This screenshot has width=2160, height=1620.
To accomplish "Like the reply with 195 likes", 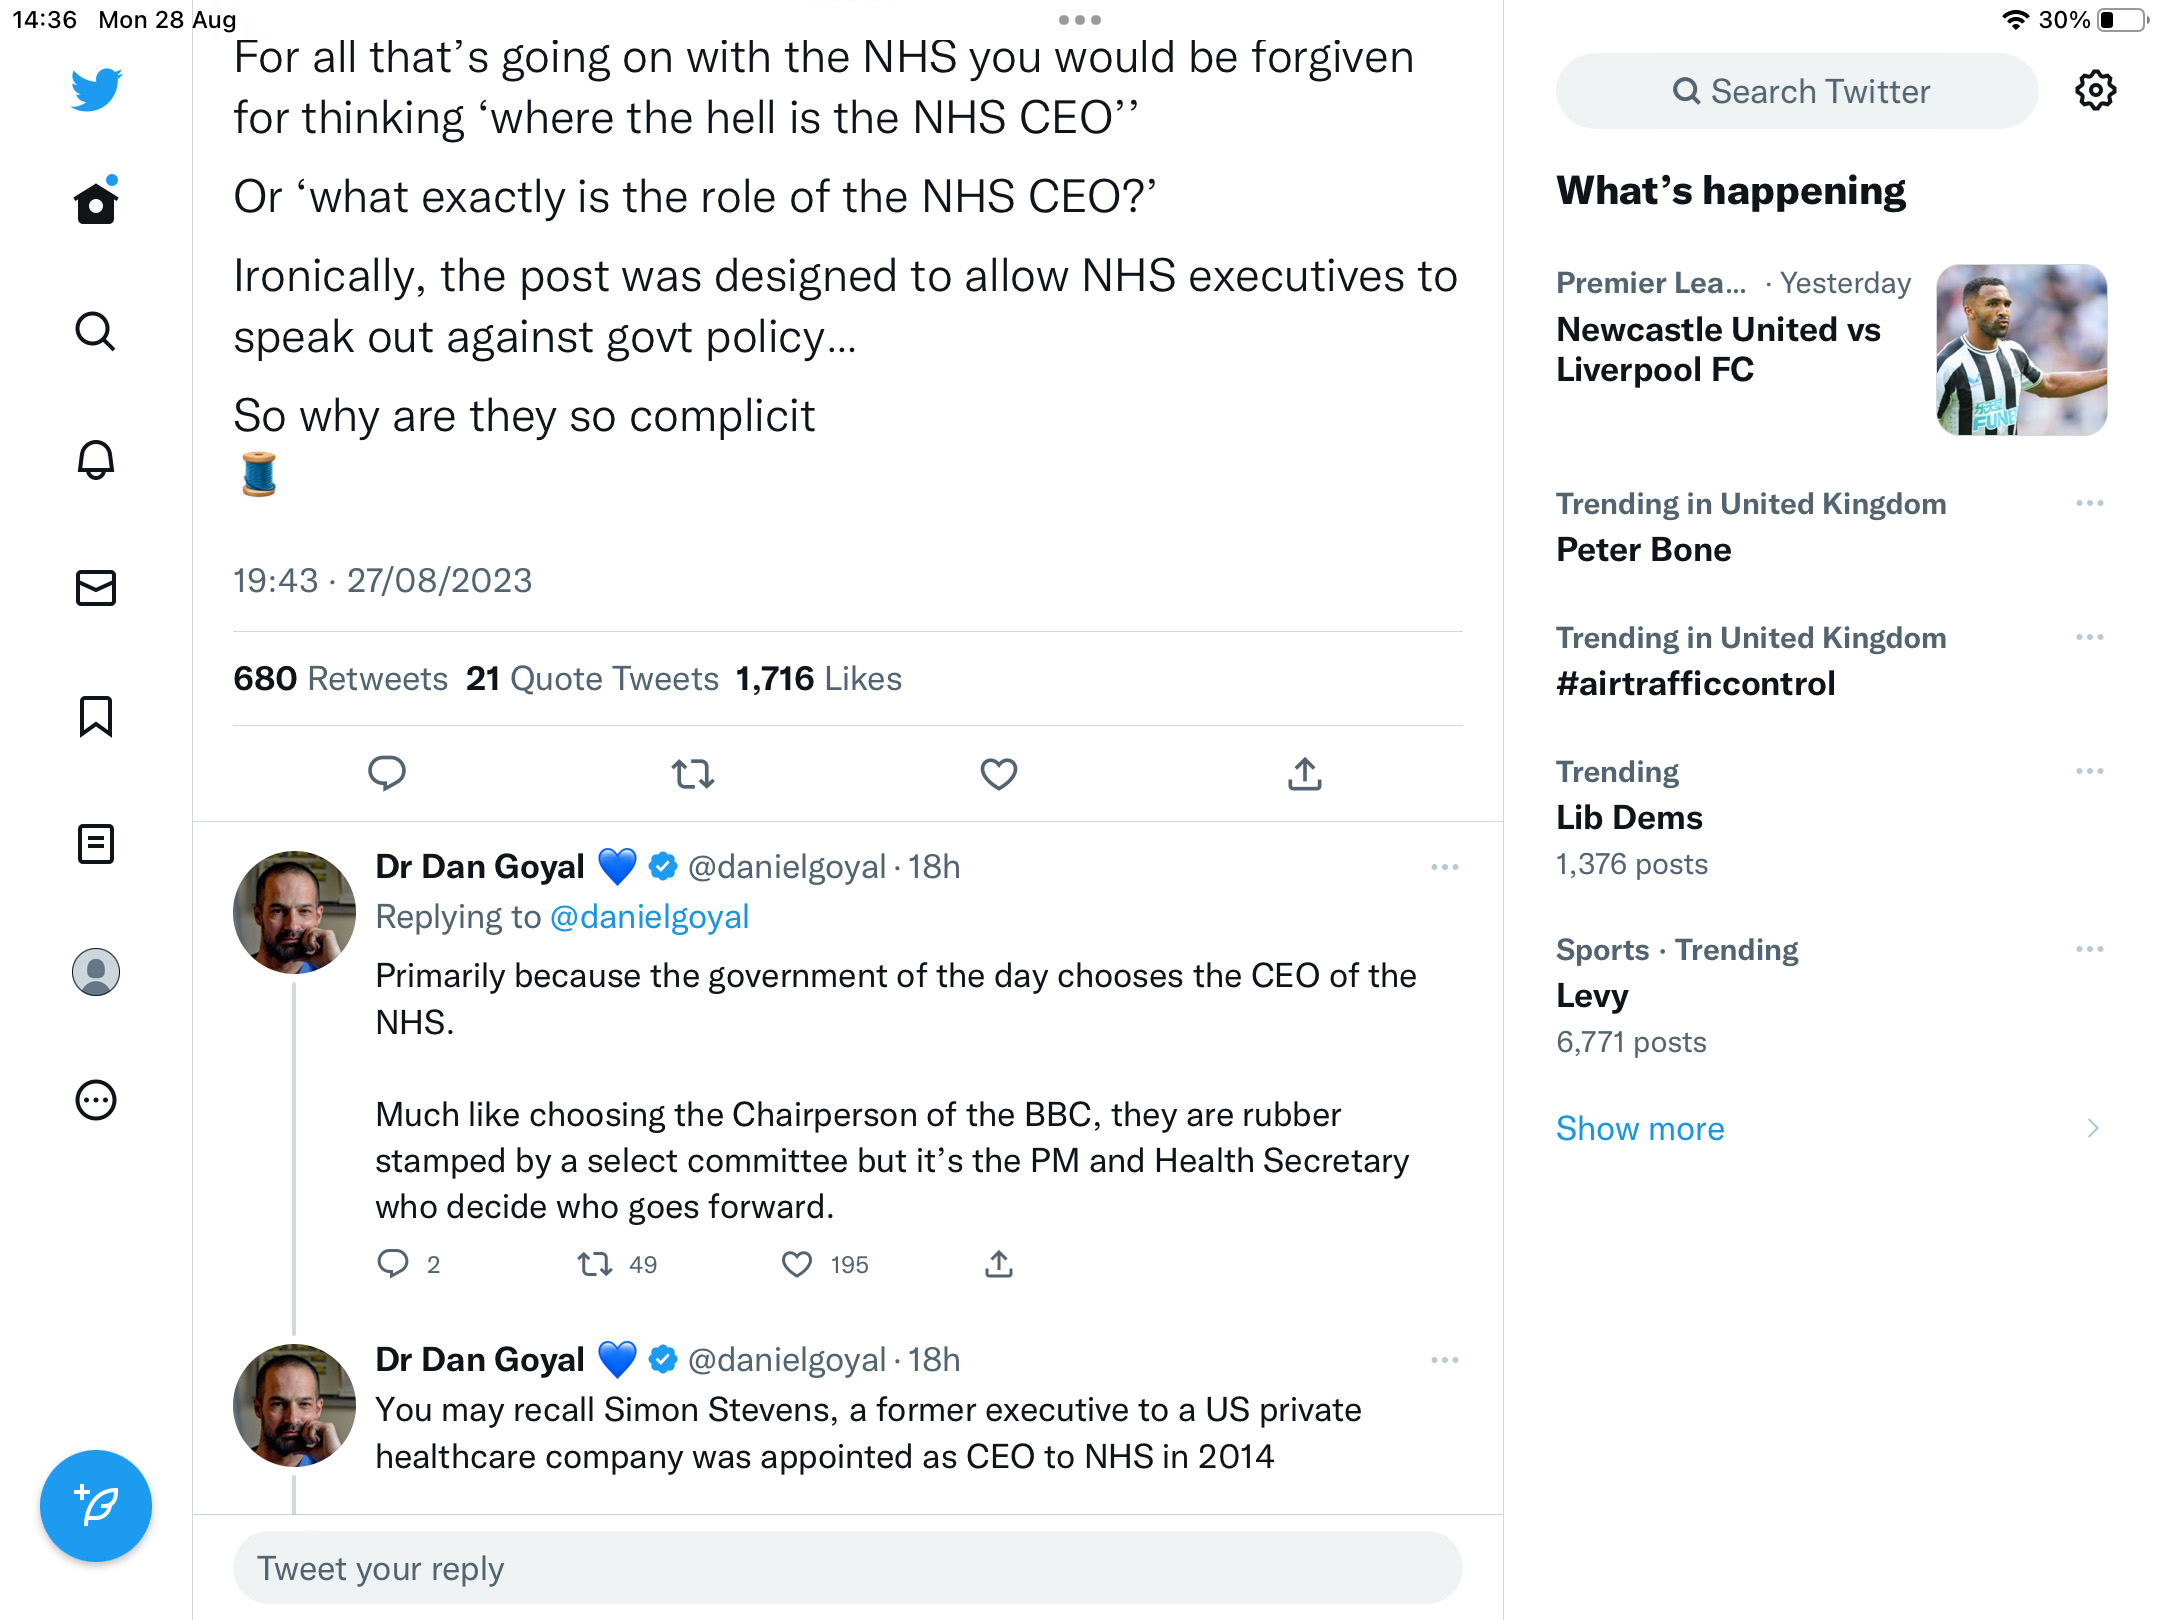I will pos(797,1264).
